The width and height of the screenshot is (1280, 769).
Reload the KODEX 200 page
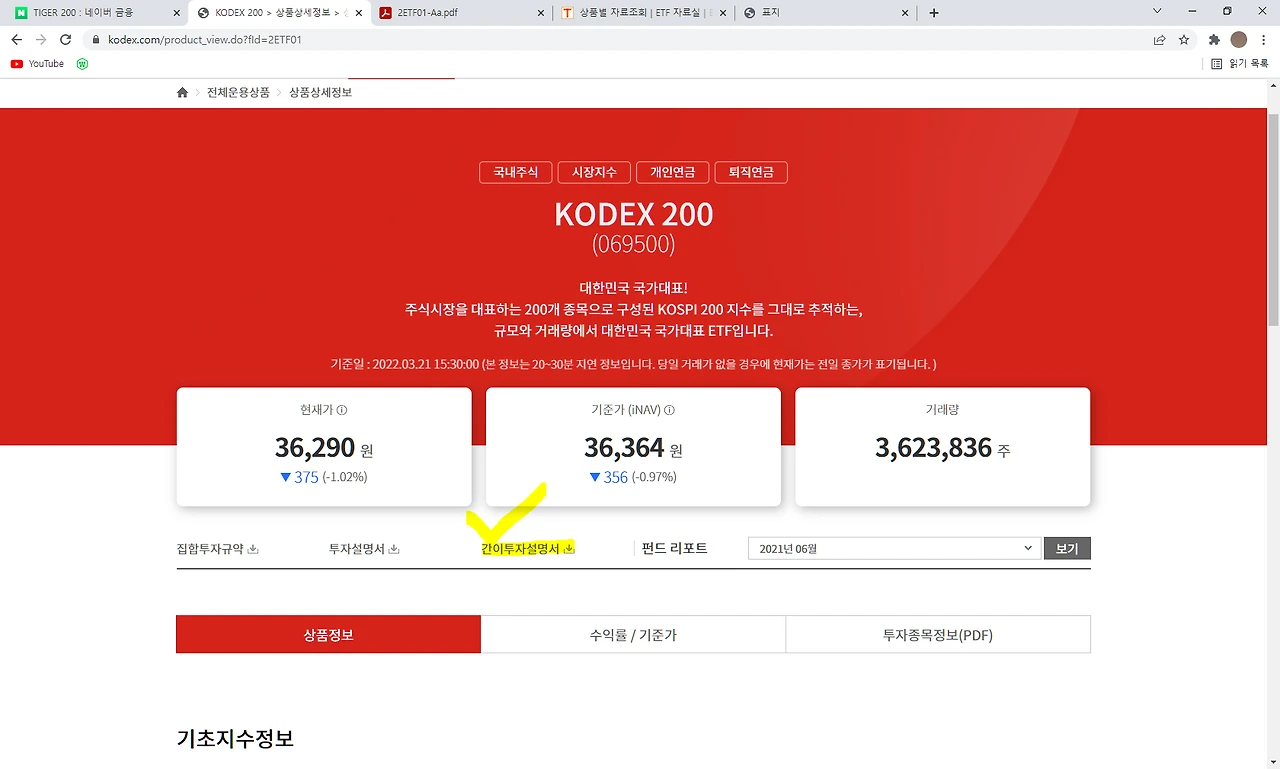point(66,40)
